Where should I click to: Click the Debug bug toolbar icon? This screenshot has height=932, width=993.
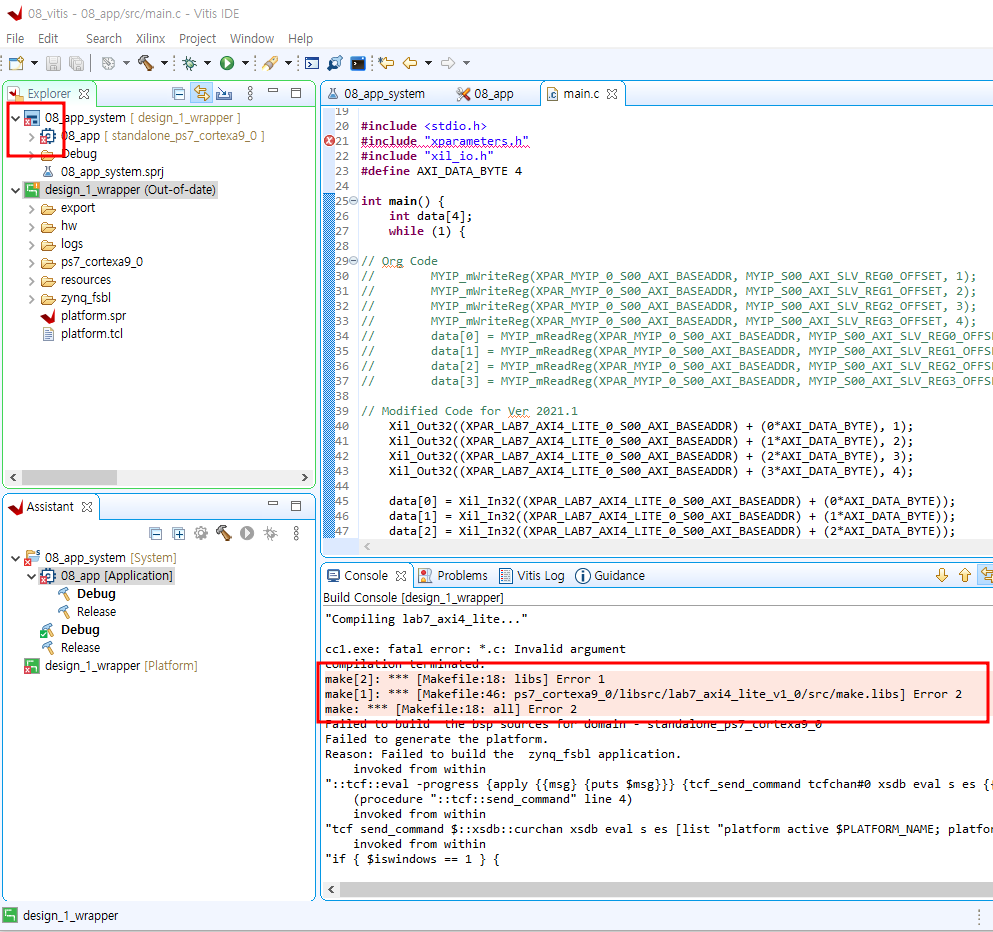(x=189, y=63)
